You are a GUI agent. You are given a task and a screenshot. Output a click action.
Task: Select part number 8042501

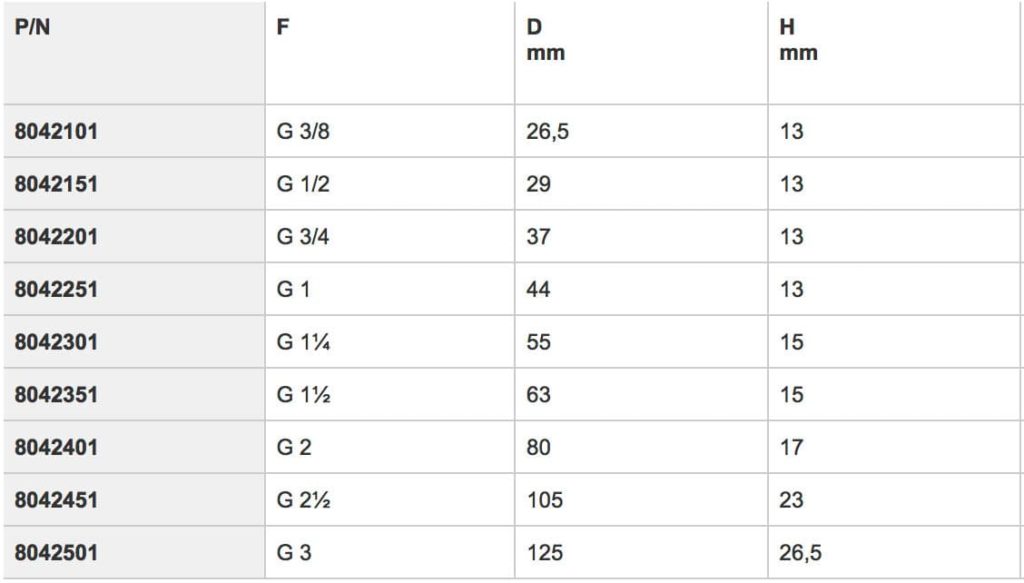click(x=56, y=553)
